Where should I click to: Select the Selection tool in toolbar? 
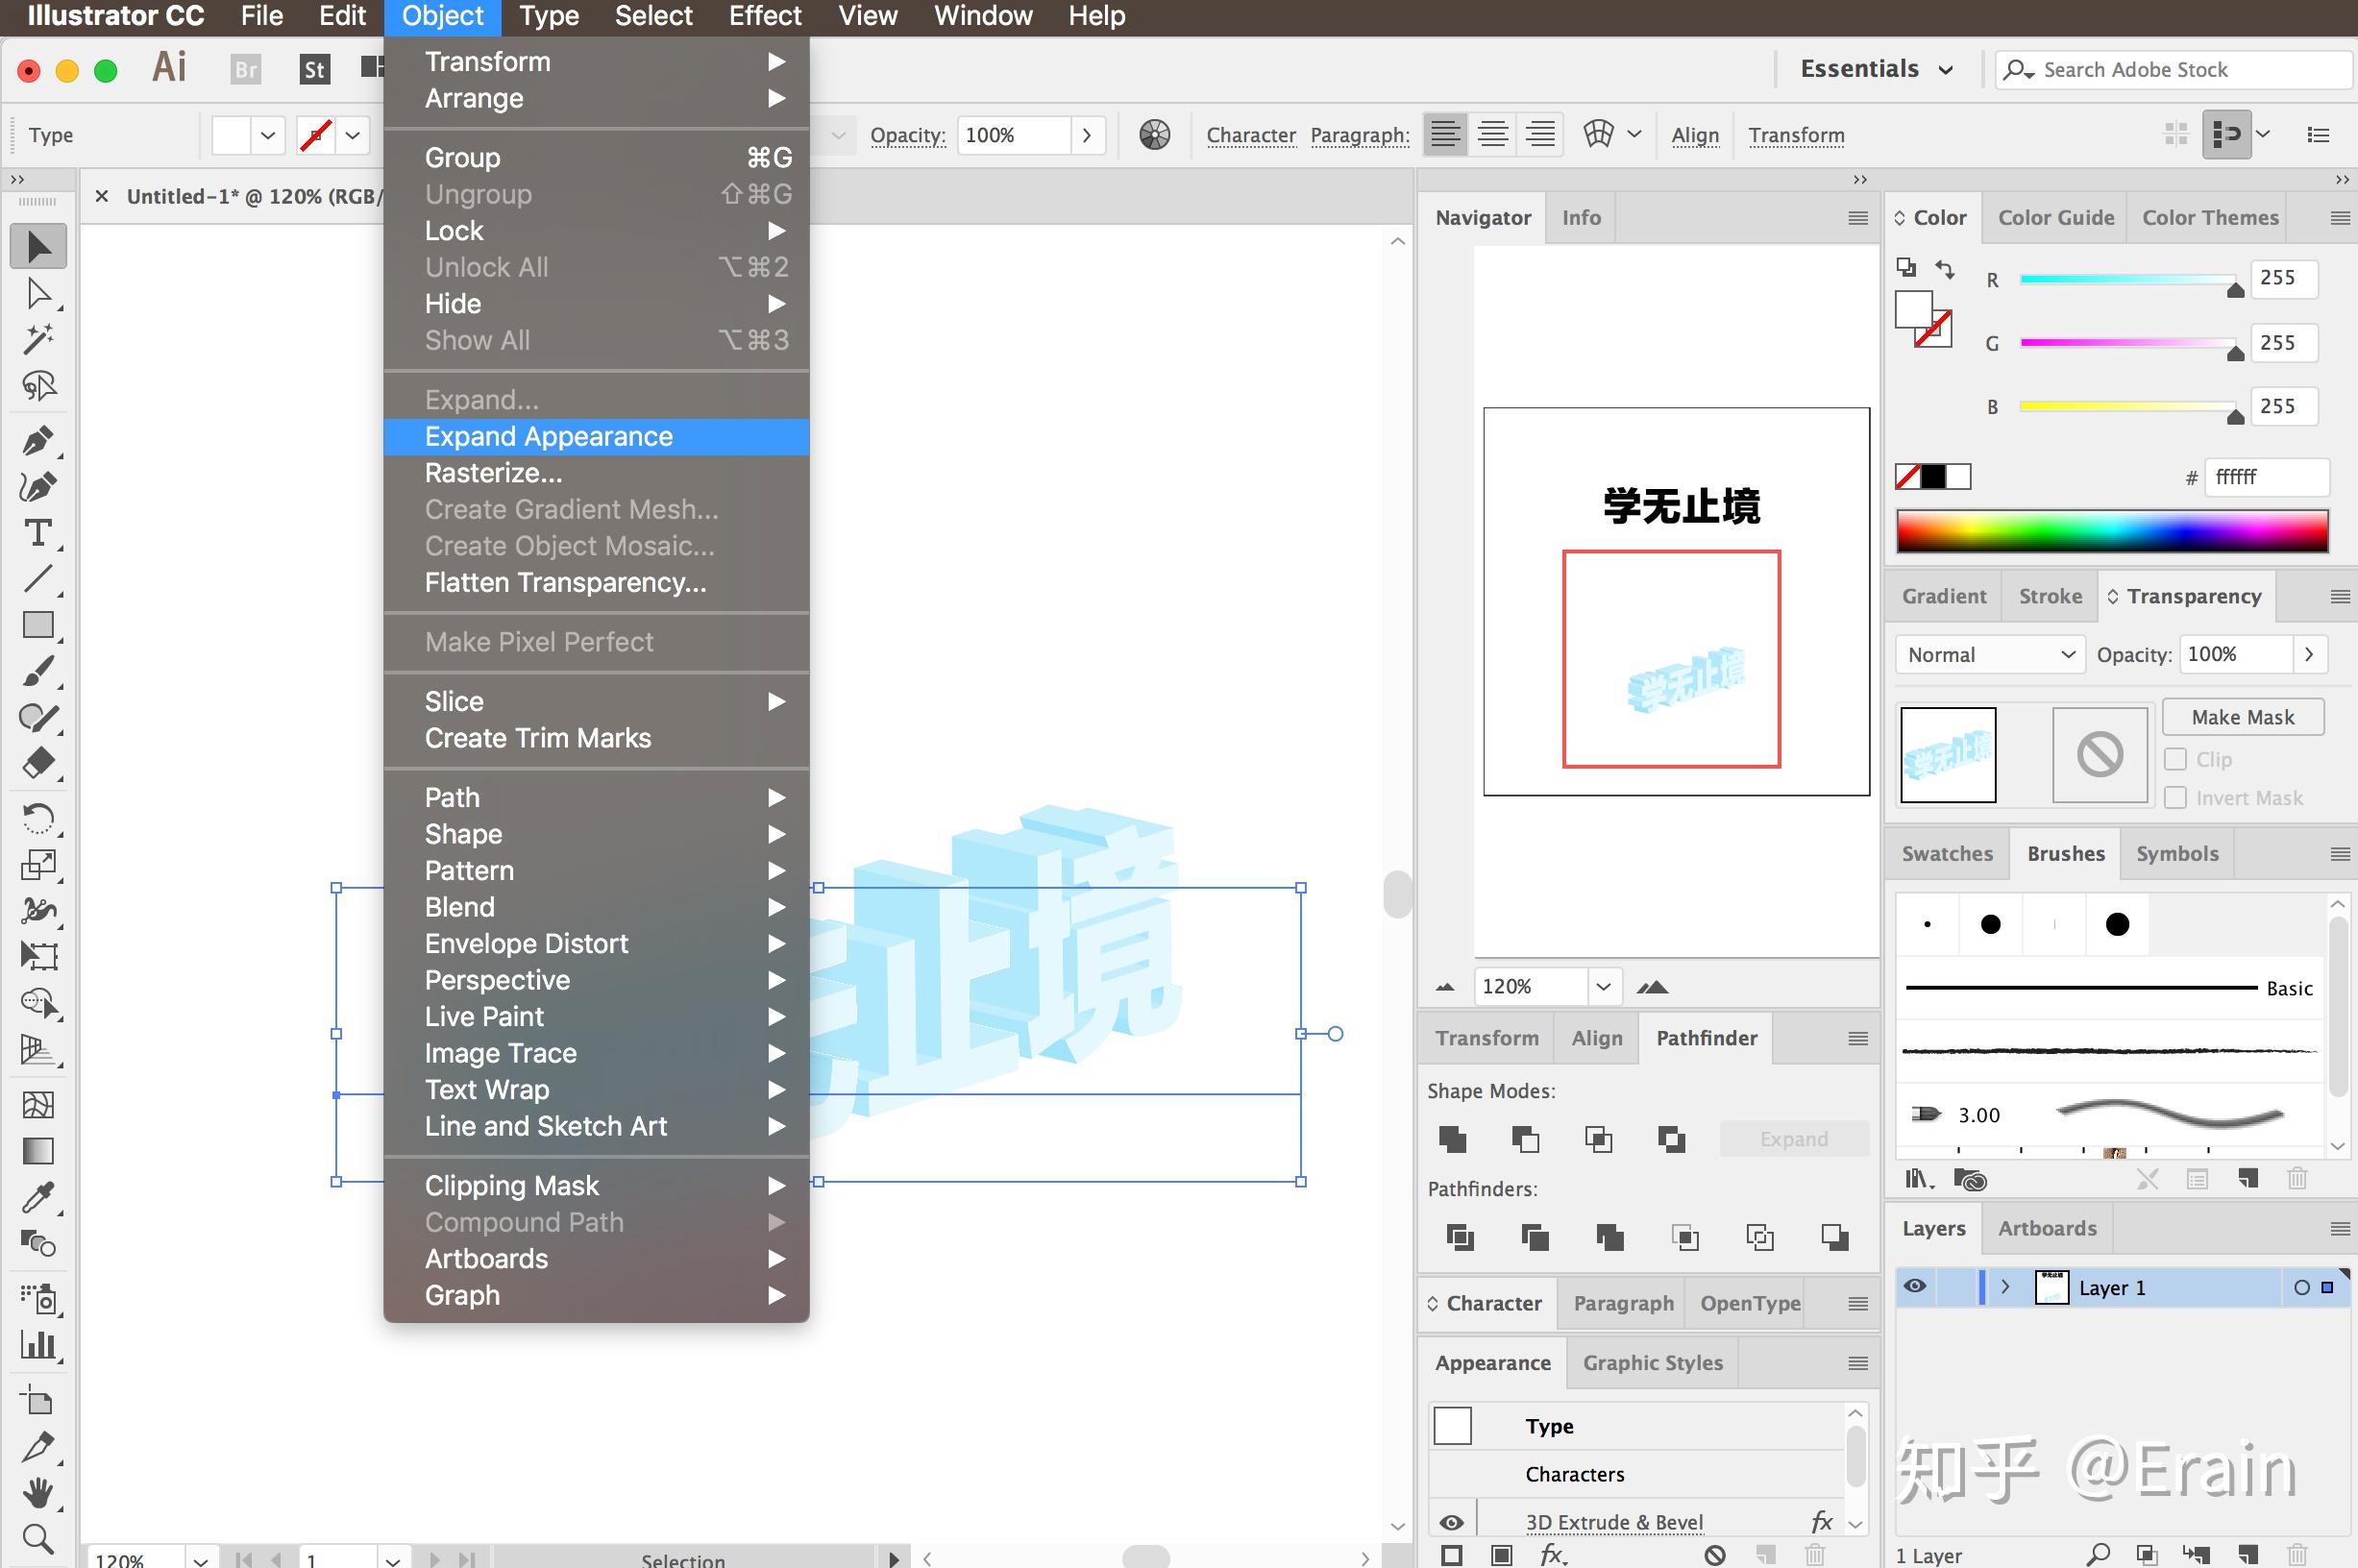[38, 243]
